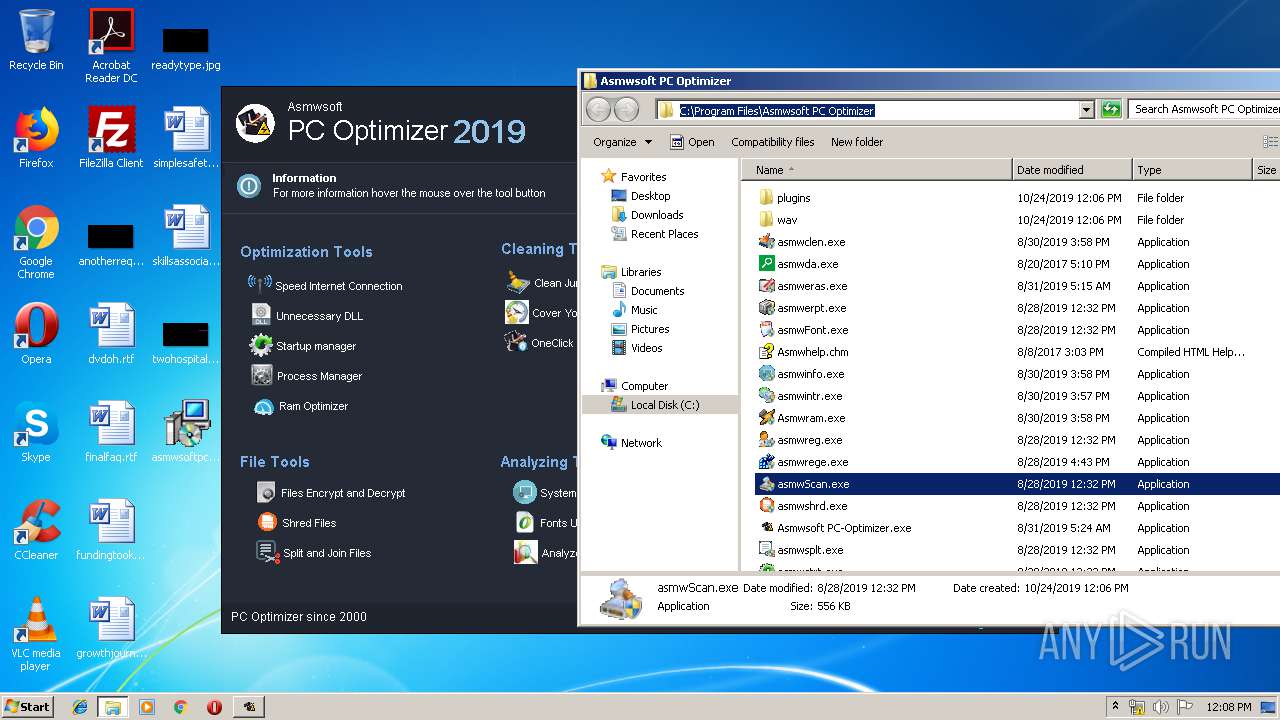Select the asmwinfo.exe file icon
This screenshot has height=720, width=1280.
click(x=766, y=374)
